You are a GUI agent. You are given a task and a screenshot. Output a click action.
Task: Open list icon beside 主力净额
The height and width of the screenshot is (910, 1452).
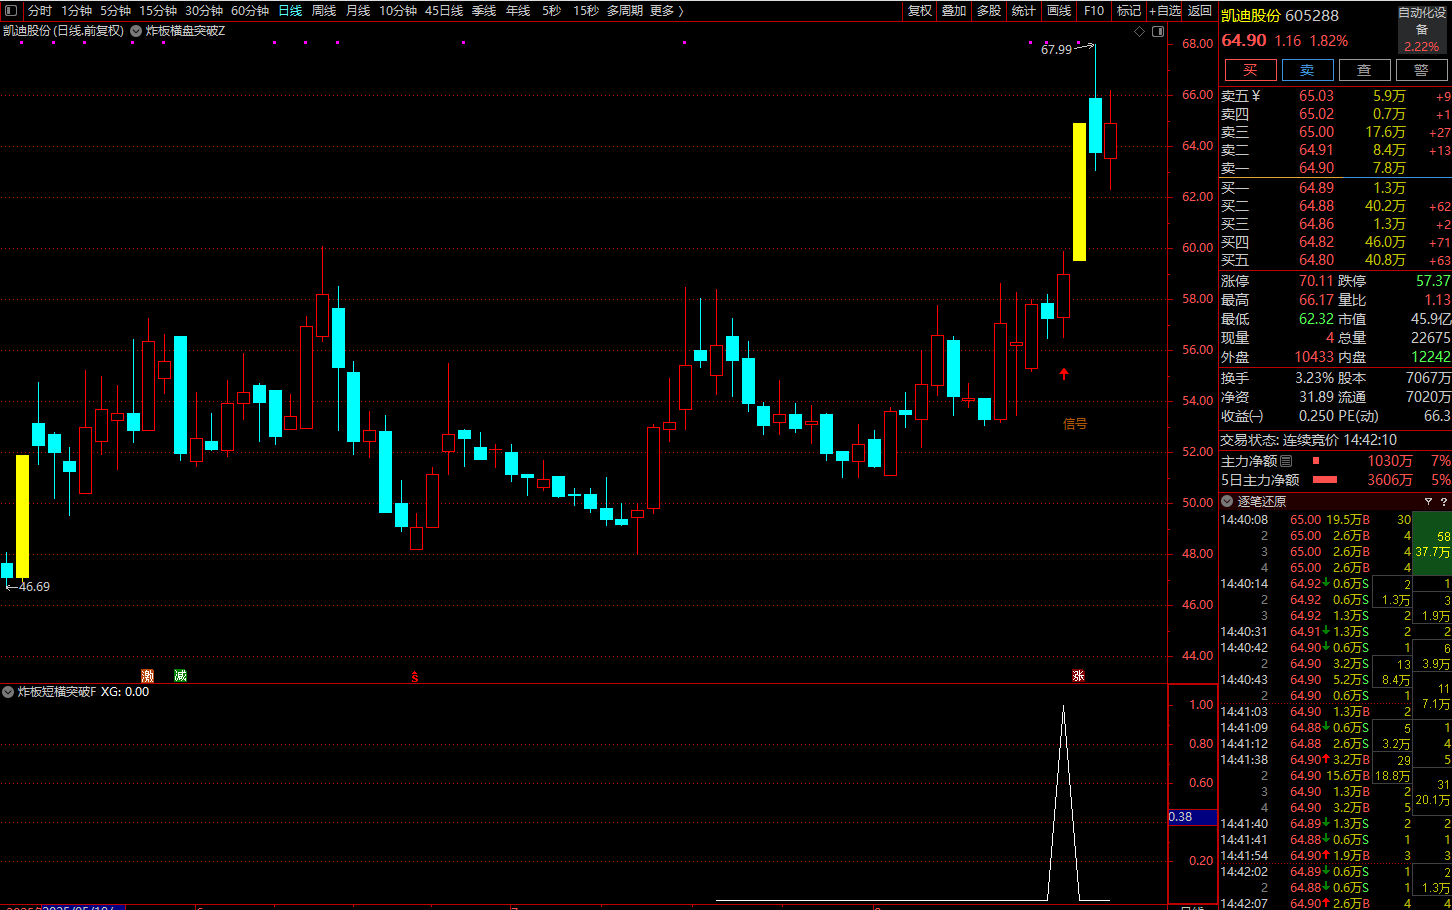[1286, 461]
